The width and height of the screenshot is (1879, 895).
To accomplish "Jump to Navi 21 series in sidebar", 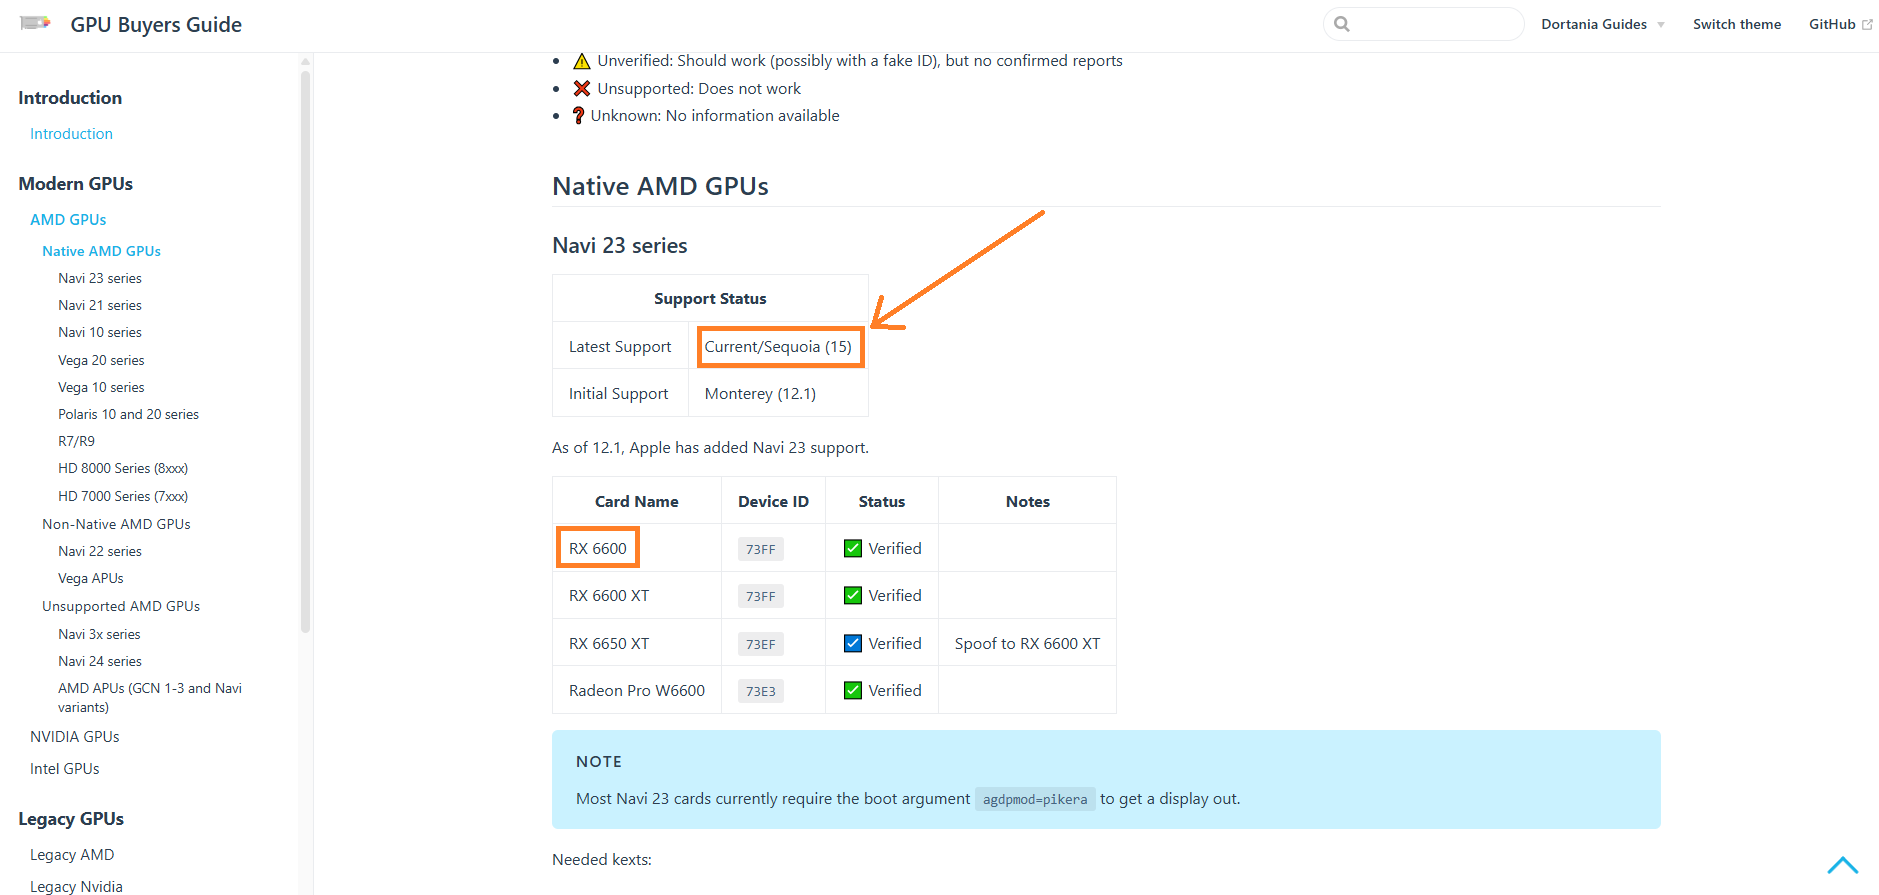I will (100, 305).
